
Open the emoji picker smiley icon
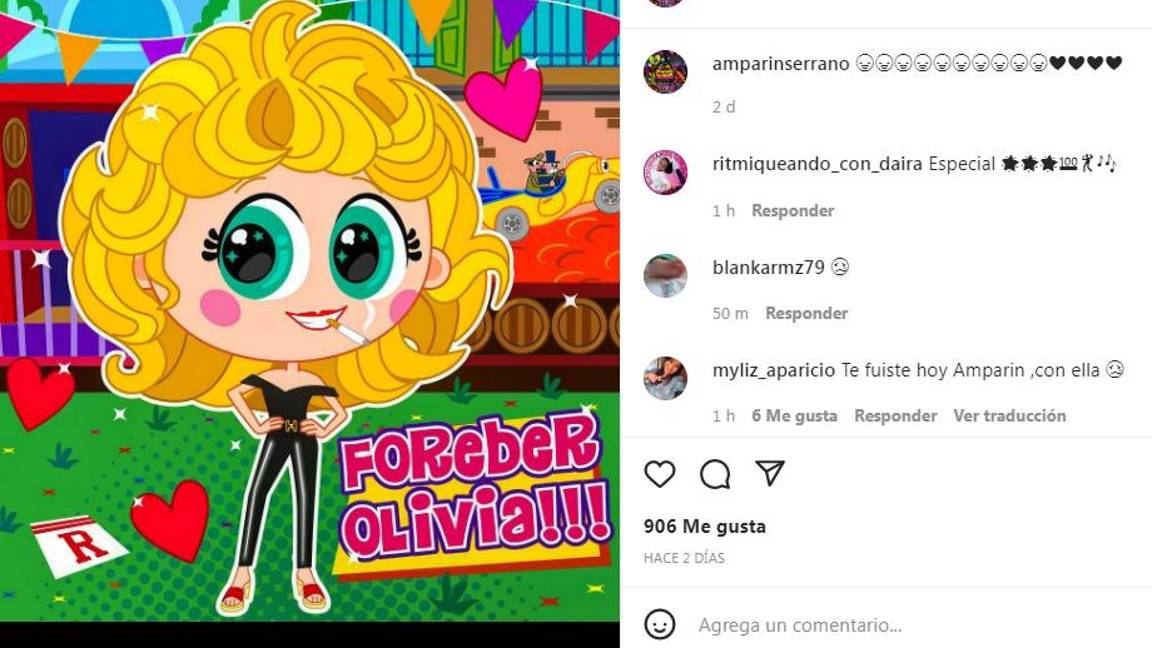click(x=659, y=624)
